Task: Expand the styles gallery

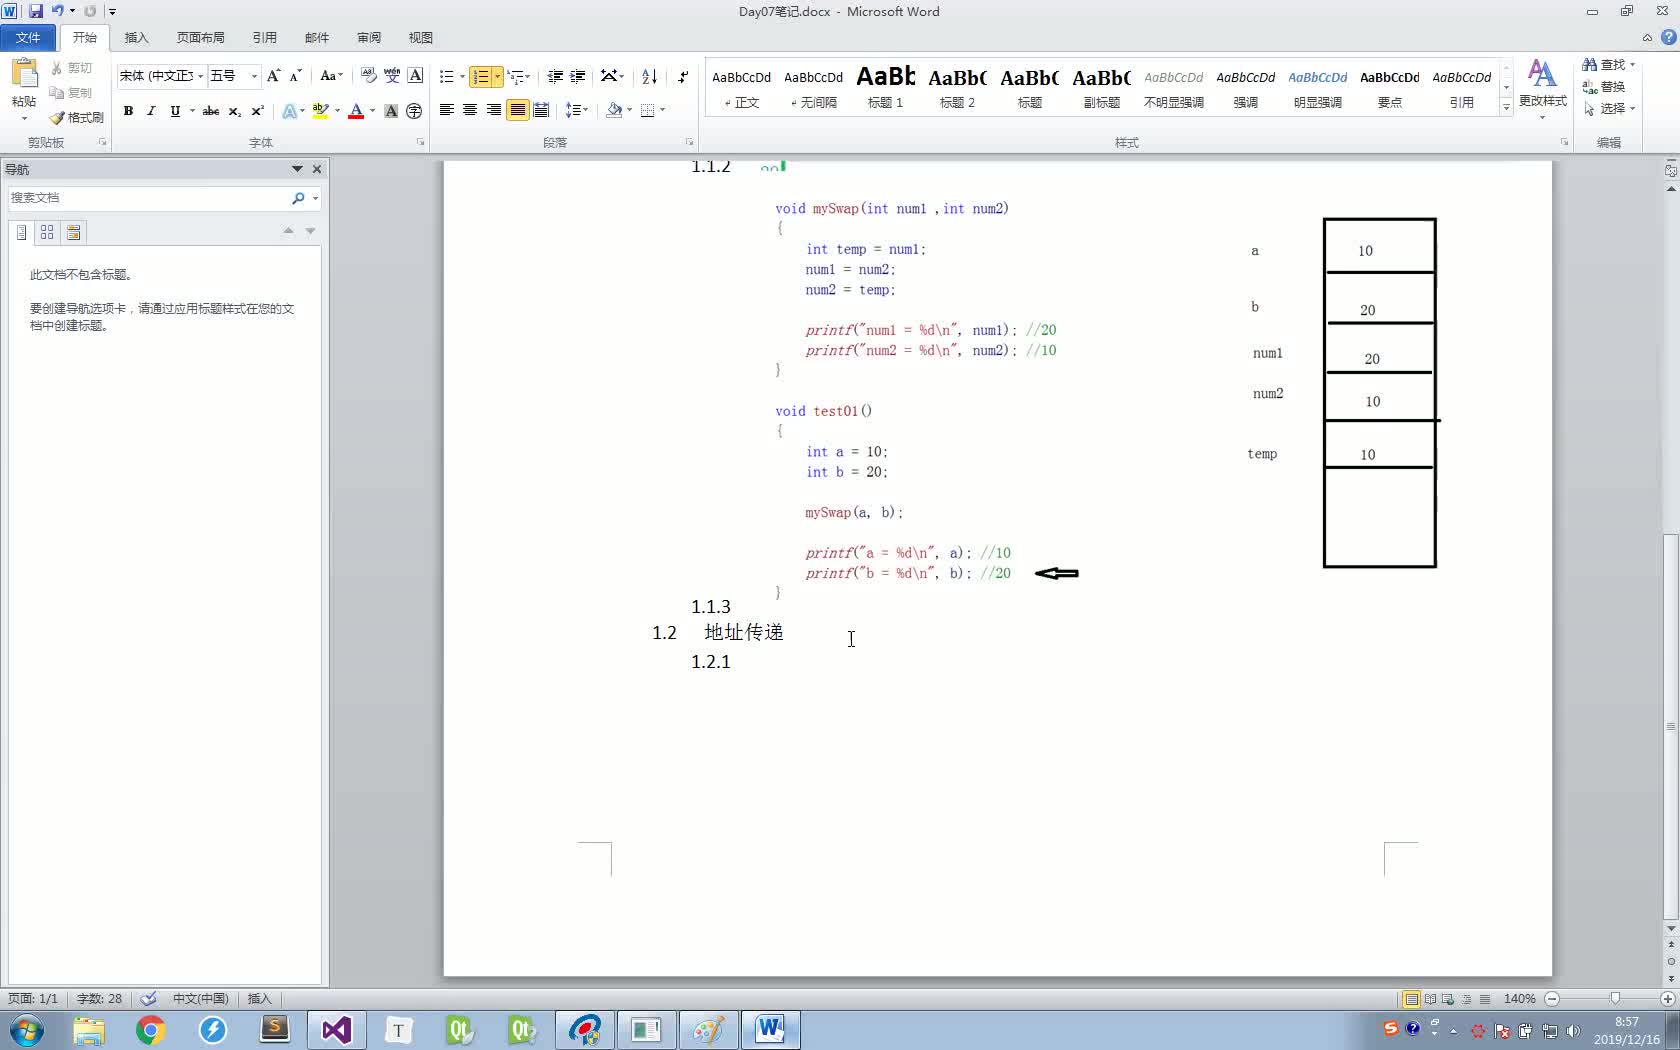Action: 1506,108
